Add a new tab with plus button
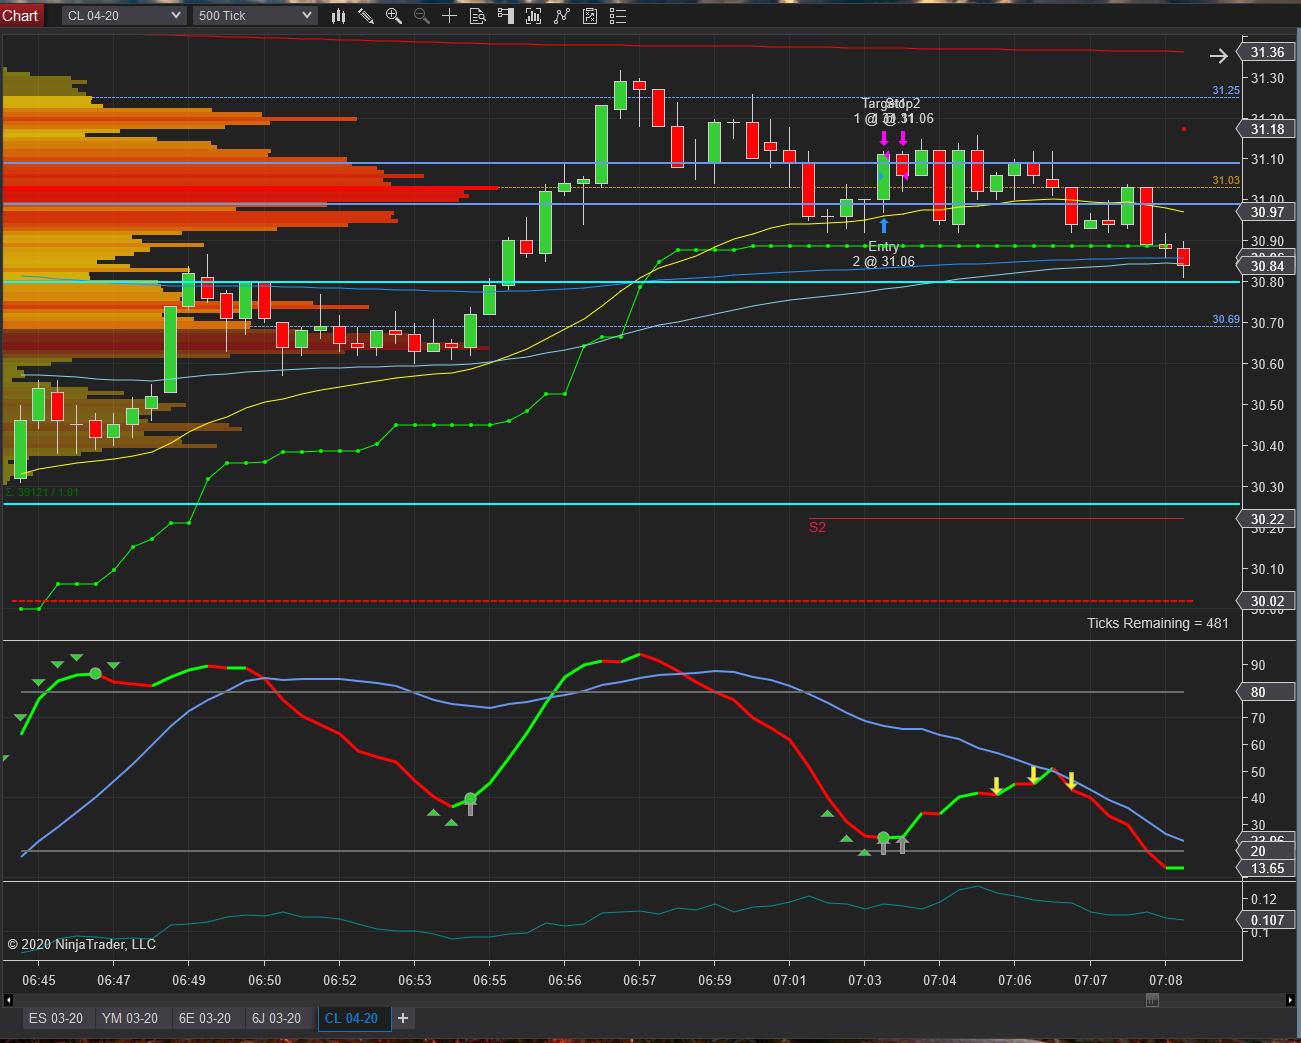The height and width of the screenshot is (1043, 1301). point(403,1018)
